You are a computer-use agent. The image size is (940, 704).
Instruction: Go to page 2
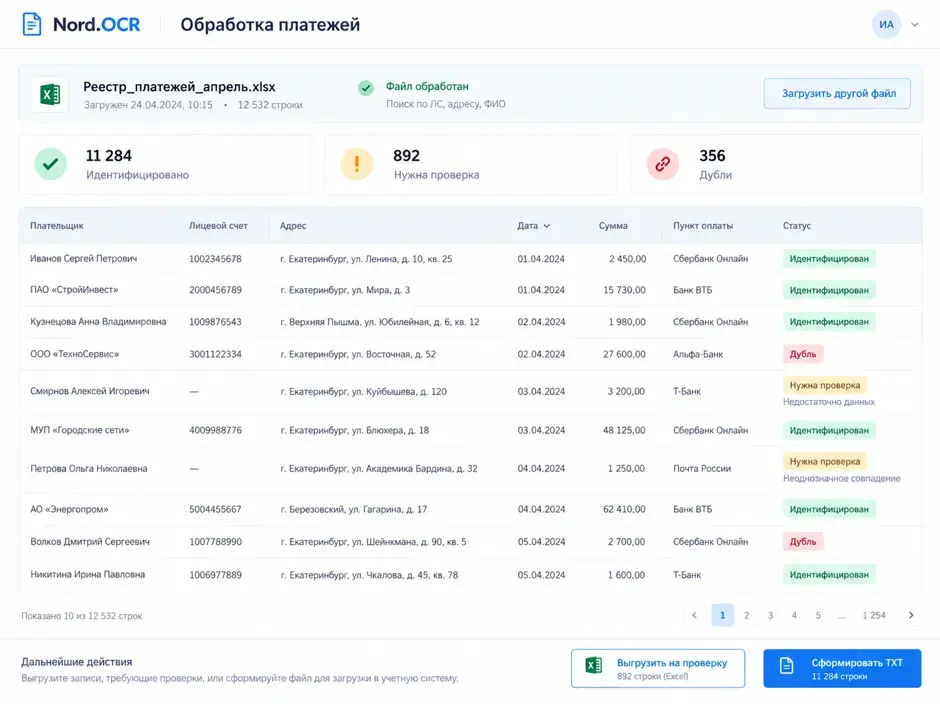point(746,615)
